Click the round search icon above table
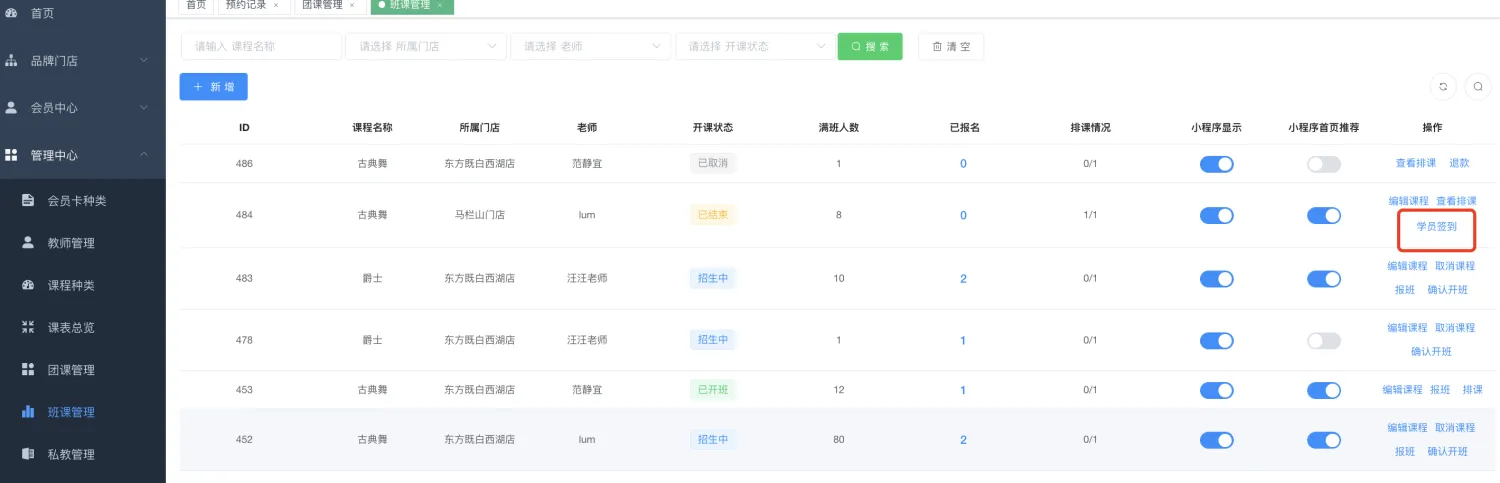This screenshot has height=483, width=1500. 1478,87
